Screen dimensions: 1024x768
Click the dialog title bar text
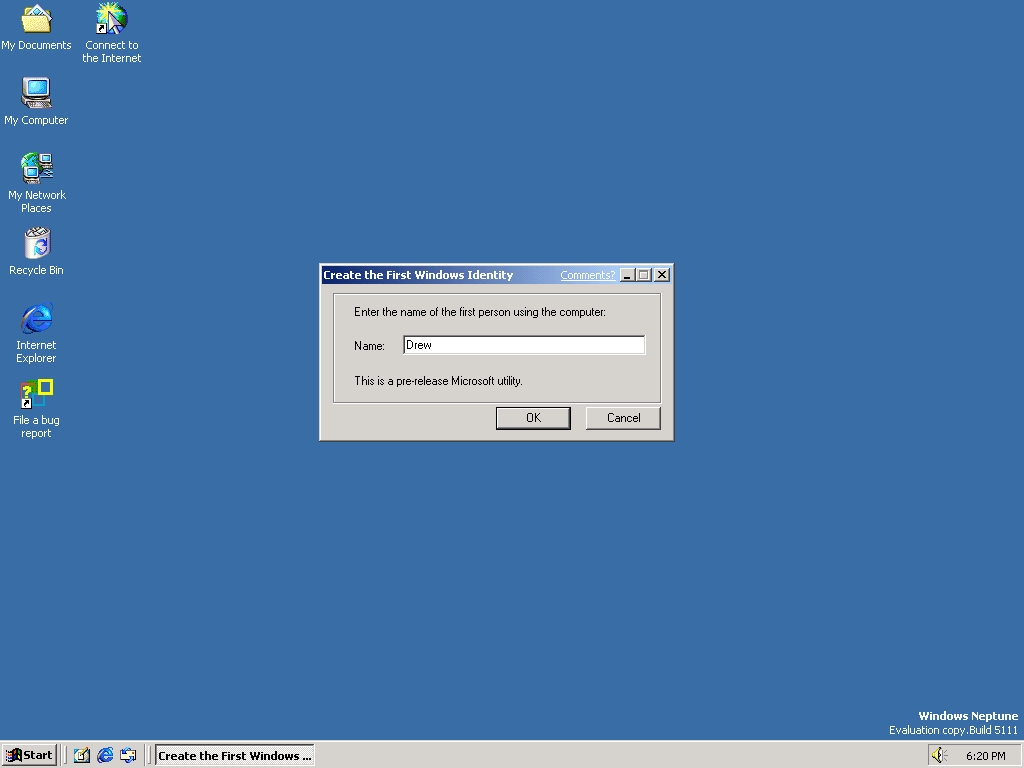(418, 275)
